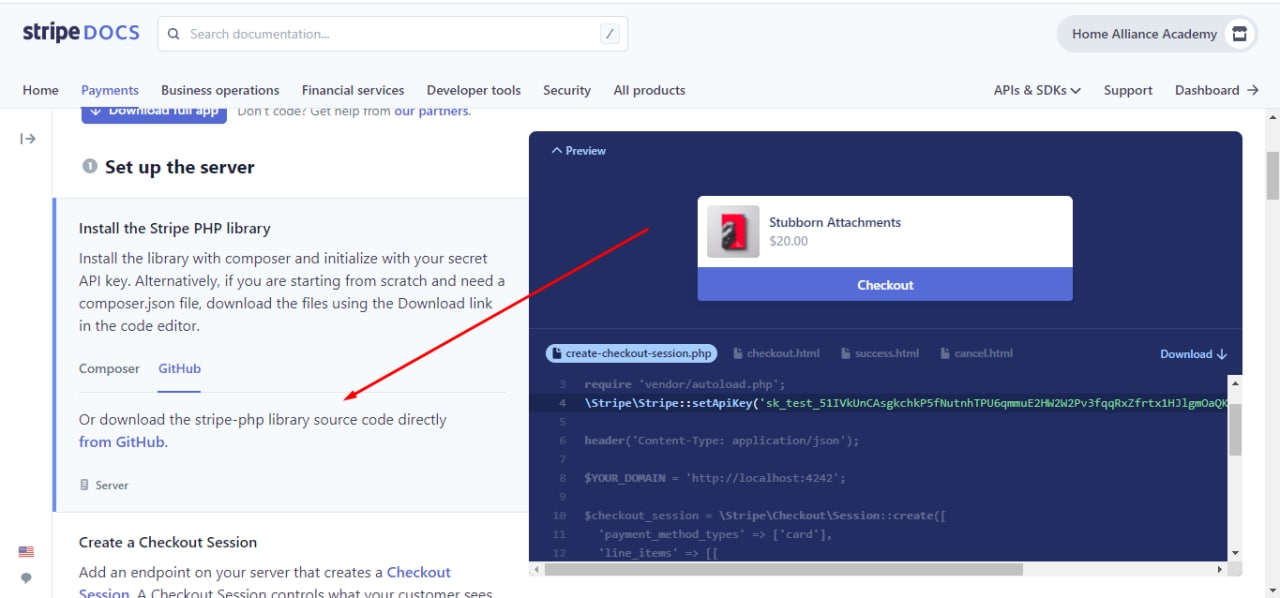Focus the Search documentation field
1280x598 pixels.
coord(392,34)
